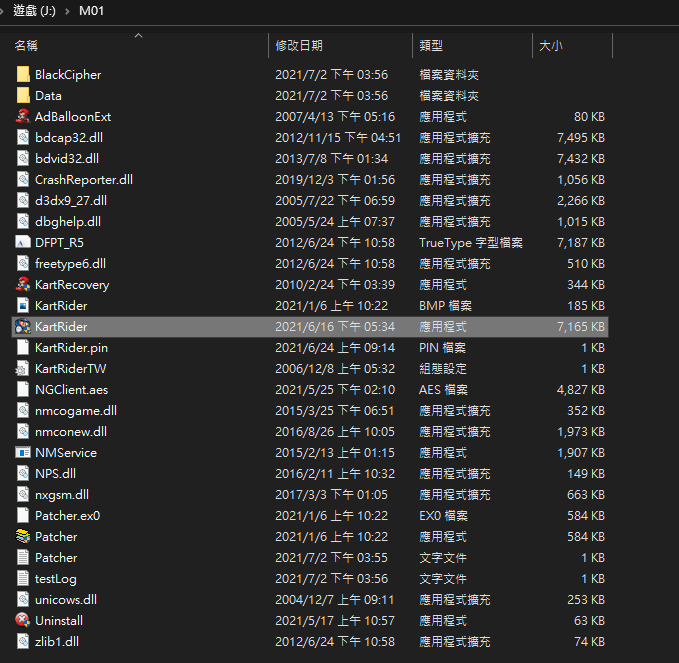This screenshot has width=679, height=663.
Task: Select the nmconew.dll file name
Action: pos(71,431)
